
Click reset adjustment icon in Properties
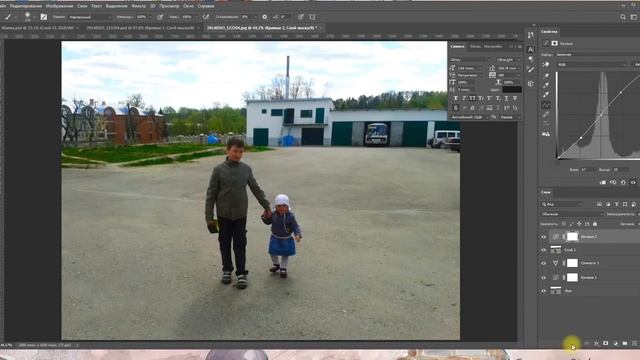623,182
